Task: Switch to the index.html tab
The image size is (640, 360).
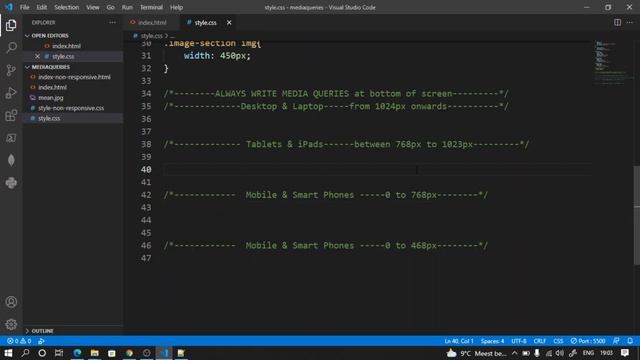Action: click(x=151, y=22)
